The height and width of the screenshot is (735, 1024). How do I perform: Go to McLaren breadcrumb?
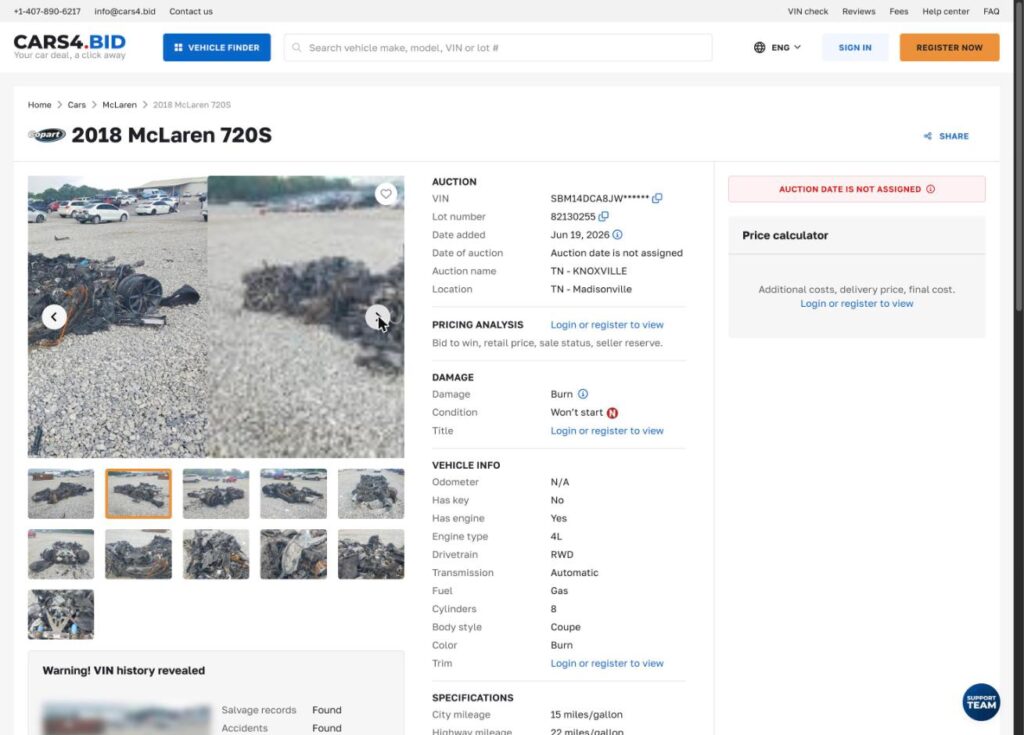coord(120,105)
